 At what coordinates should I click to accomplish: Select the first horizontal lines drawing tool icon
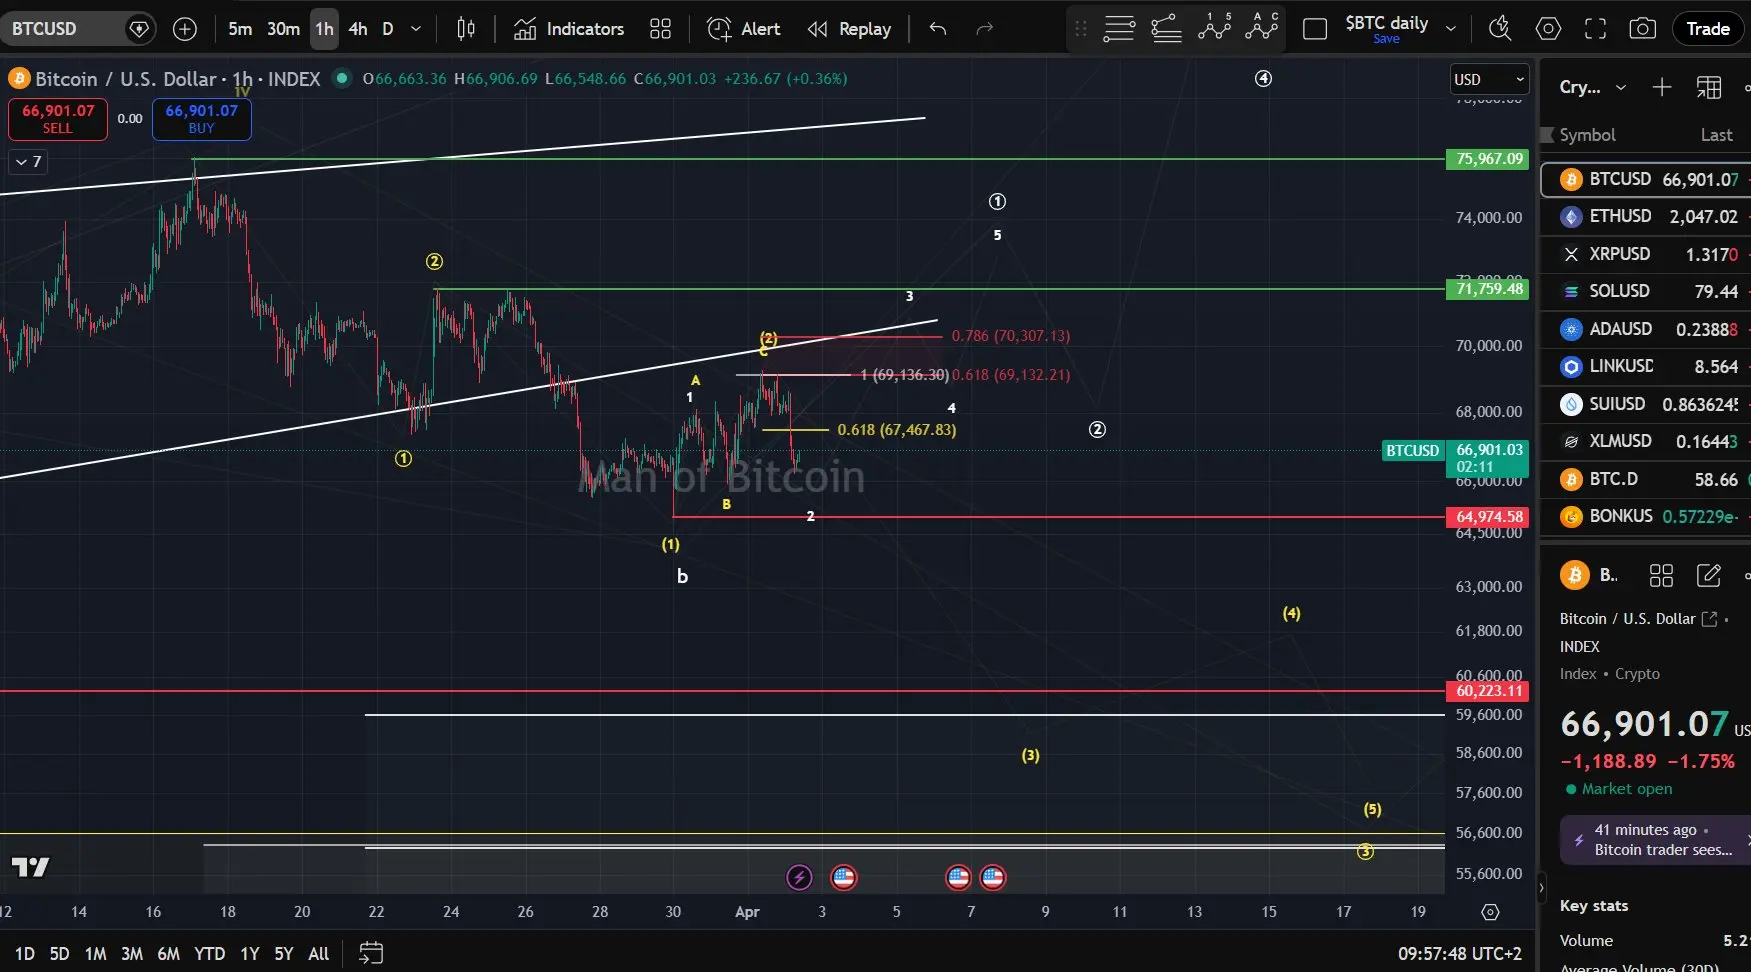[x=1118, y=29]
